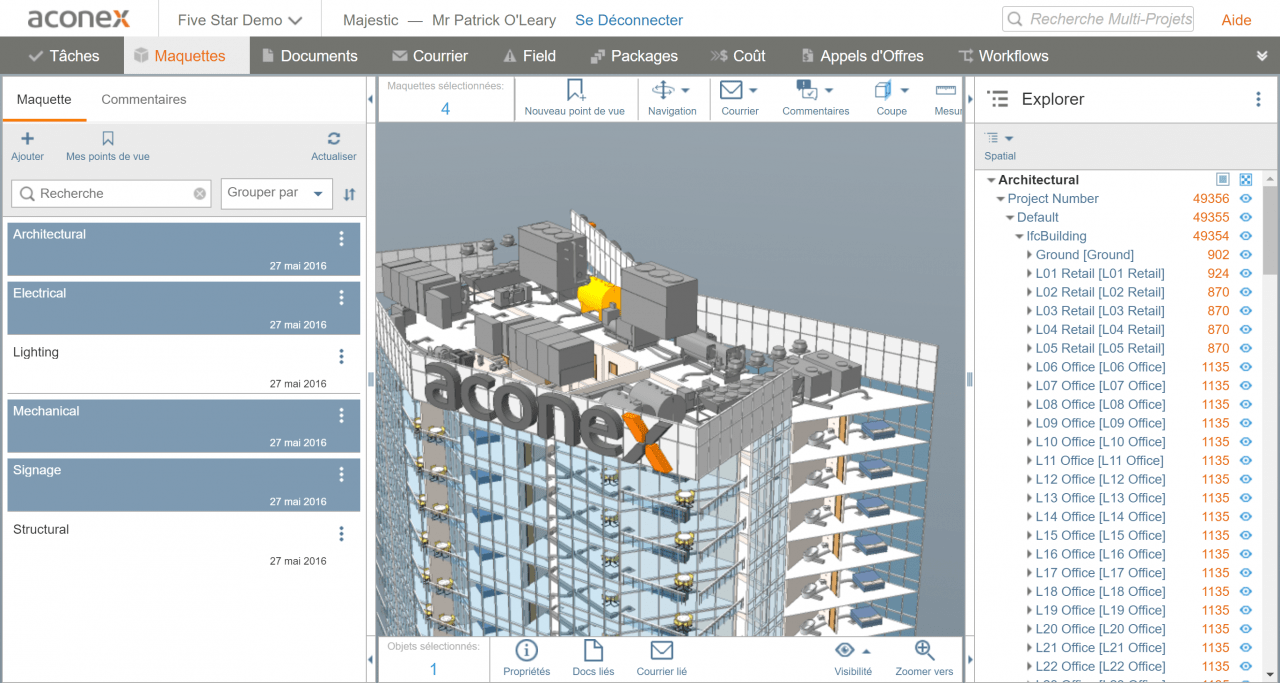Screen dimensions: 1280x683
Task: Open the Lighting model options menu
Action: coord(341,356)
